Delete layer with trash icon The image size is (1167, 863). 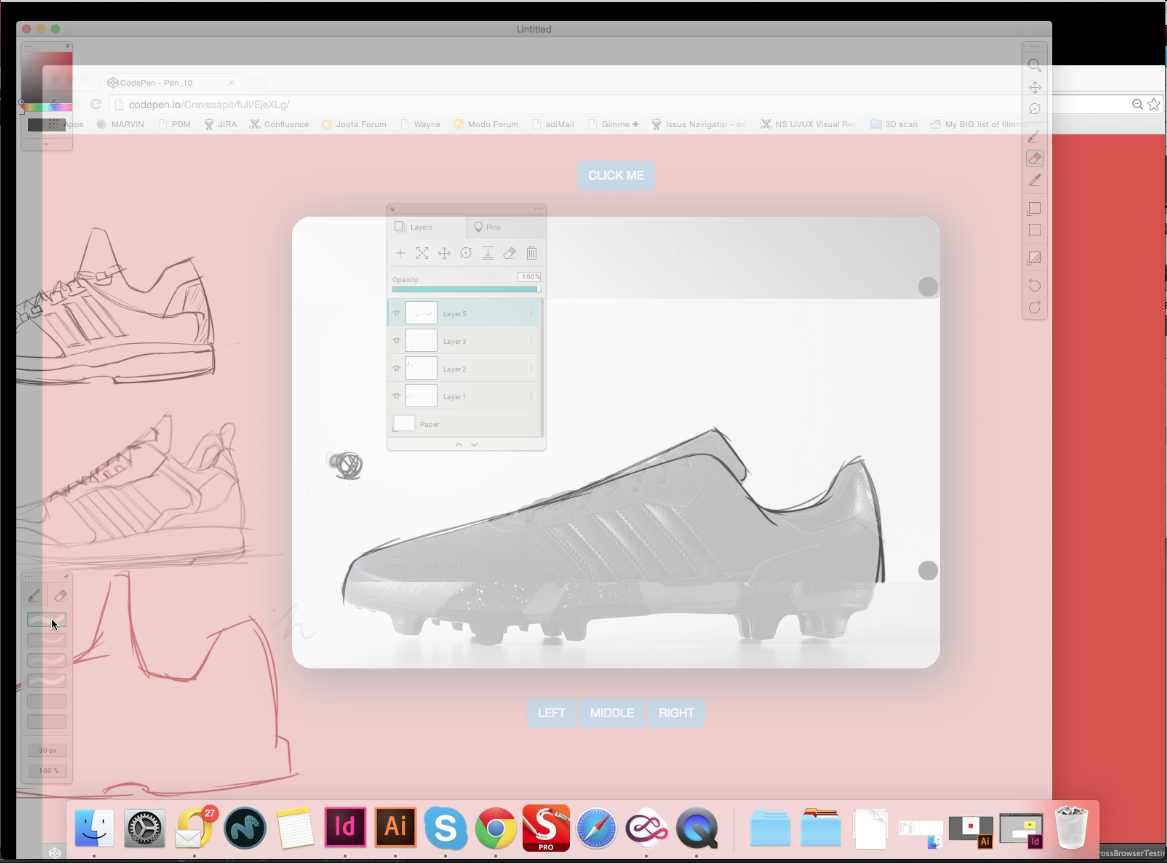click(x=531, y=253)
